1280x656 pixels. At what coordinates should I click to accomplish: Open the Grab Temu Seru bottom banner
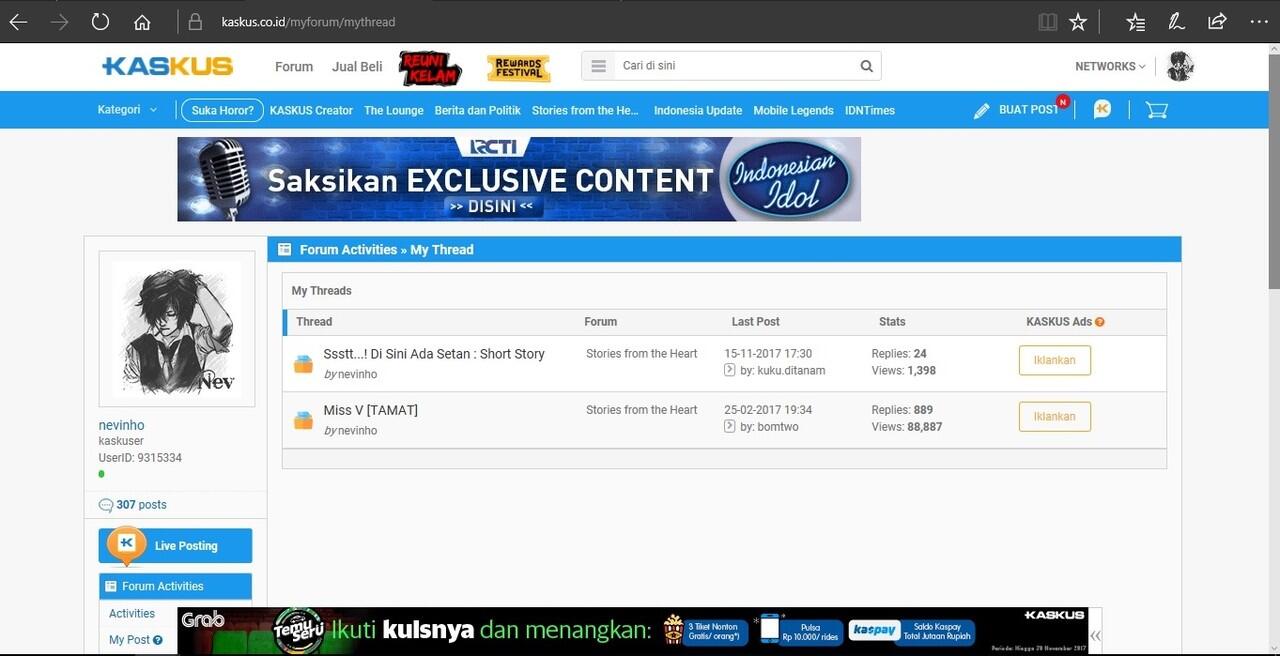point(632,630)
